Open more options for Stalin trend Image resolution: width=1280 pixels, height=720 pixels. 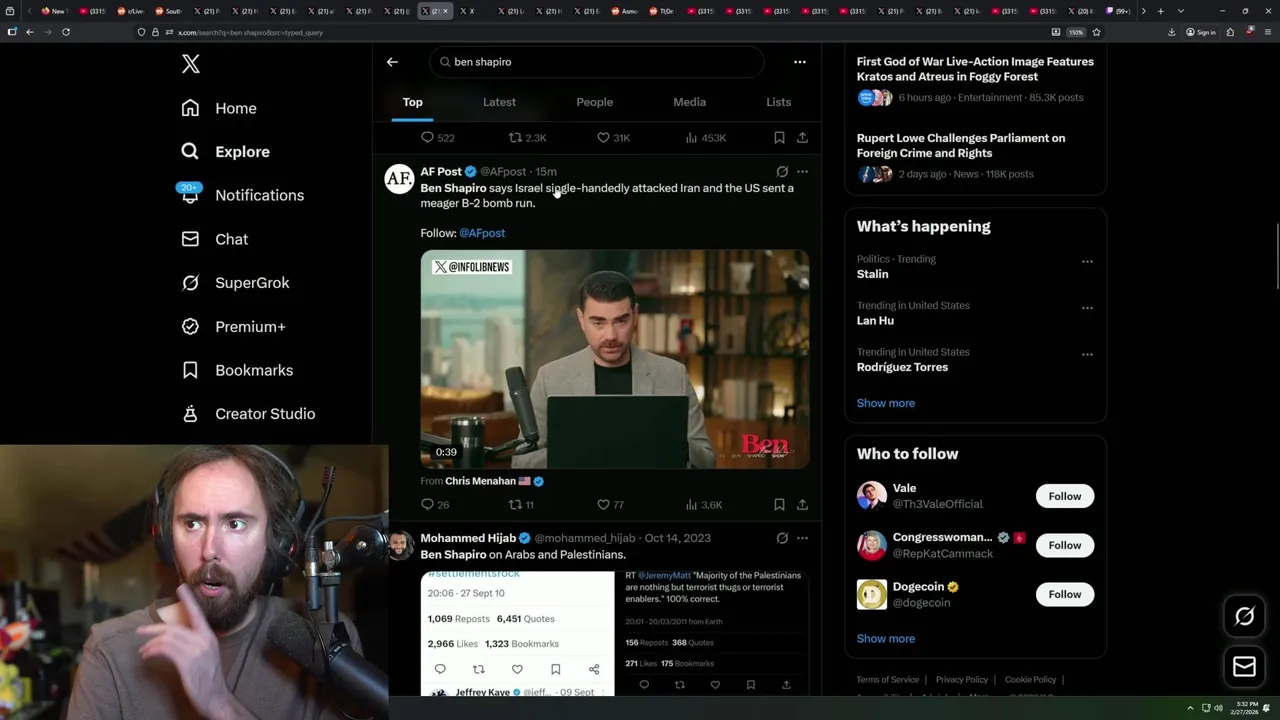coord(1087,262)
